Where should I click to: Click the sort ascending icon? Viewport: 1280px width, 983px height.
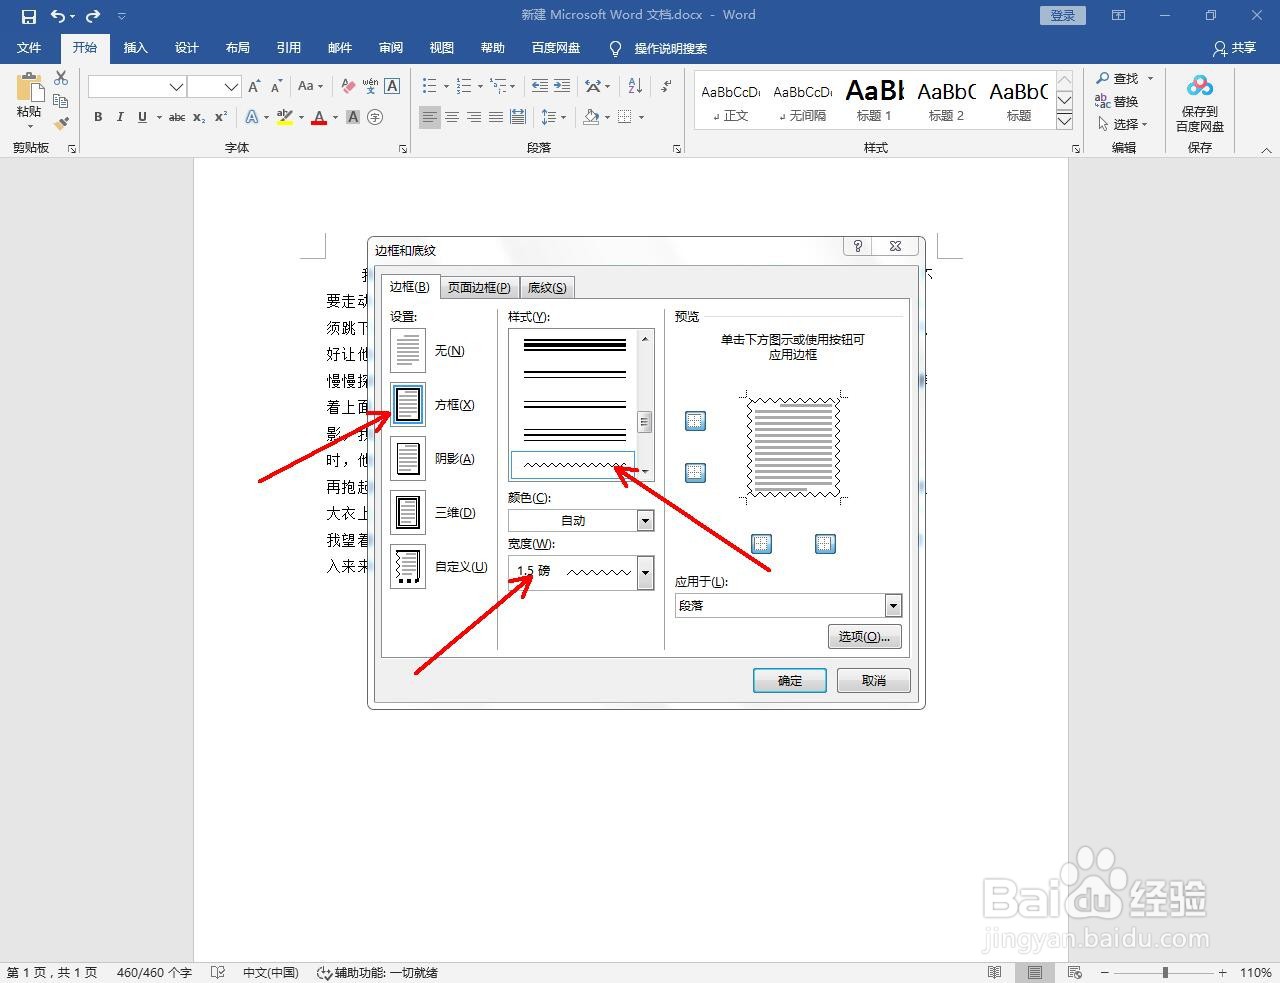pos(633,86)
